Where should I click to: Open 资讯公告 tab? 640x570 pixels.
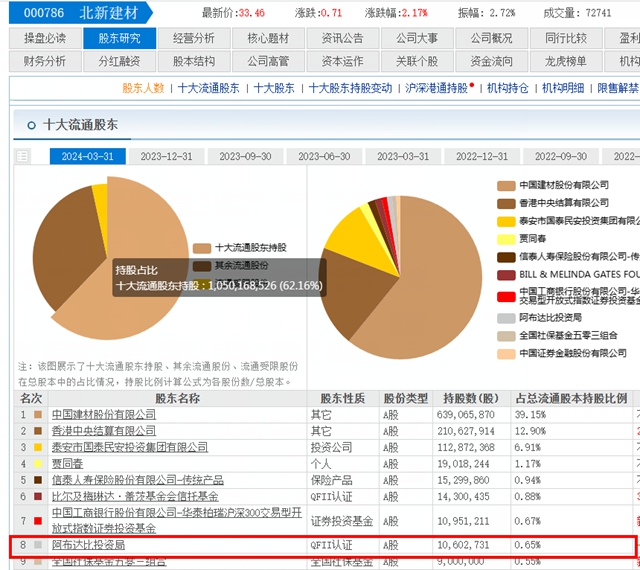click(343, 38)
